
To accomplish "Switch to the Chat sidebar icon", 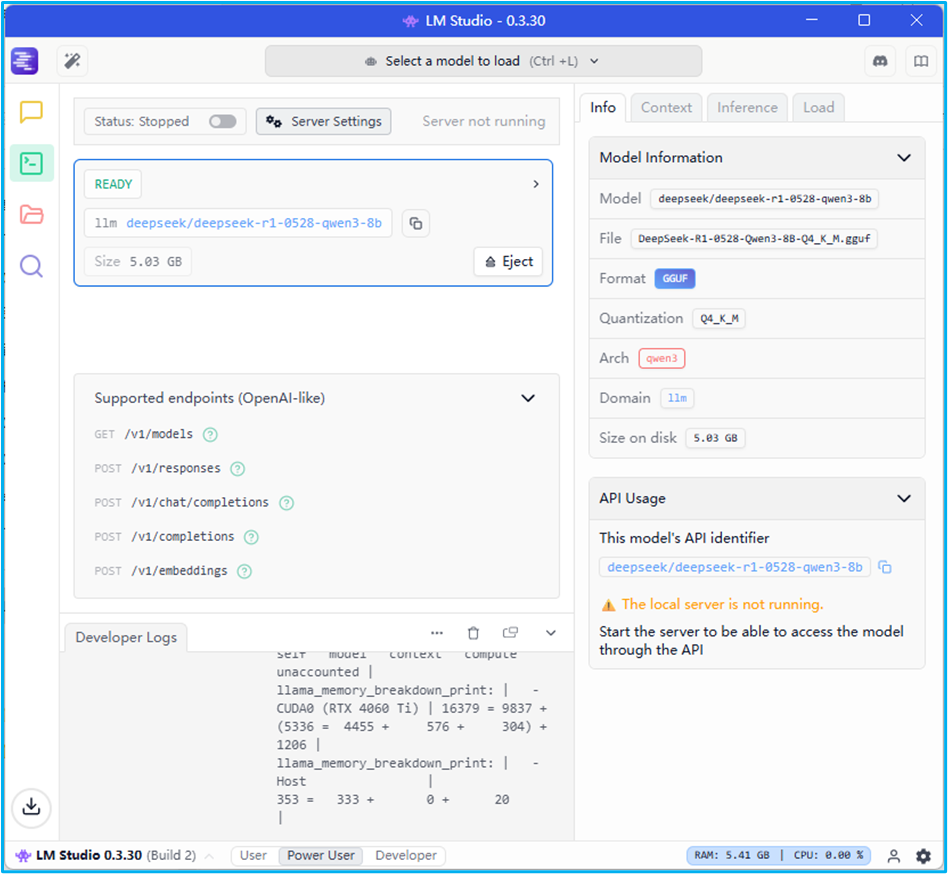I will click(x=31, y=112).
